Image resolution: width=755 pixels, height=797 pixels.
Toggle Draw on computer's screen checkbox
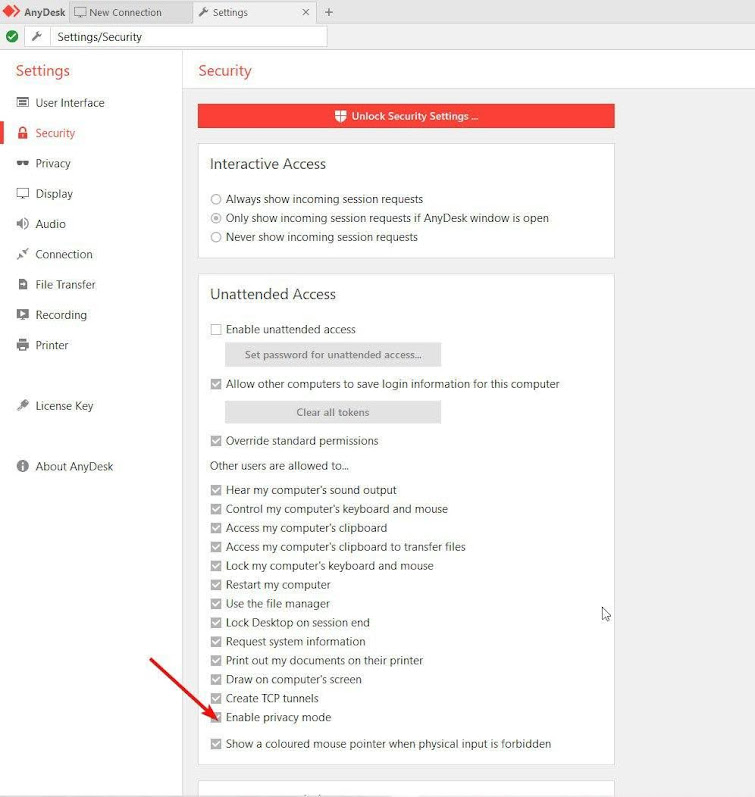coord(216,679)
